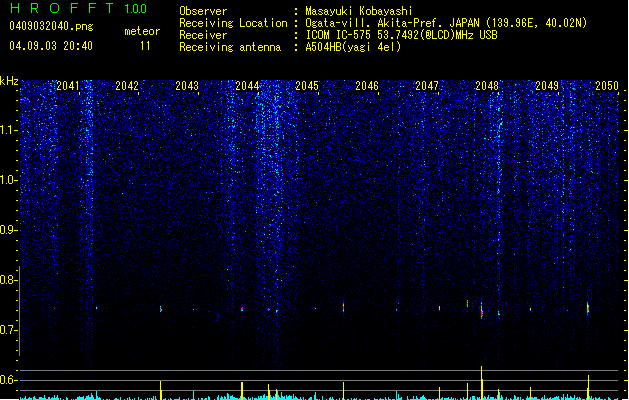
Task: Click the meteor echo between 2045 and 2046
Action: (x=343, y=307)
